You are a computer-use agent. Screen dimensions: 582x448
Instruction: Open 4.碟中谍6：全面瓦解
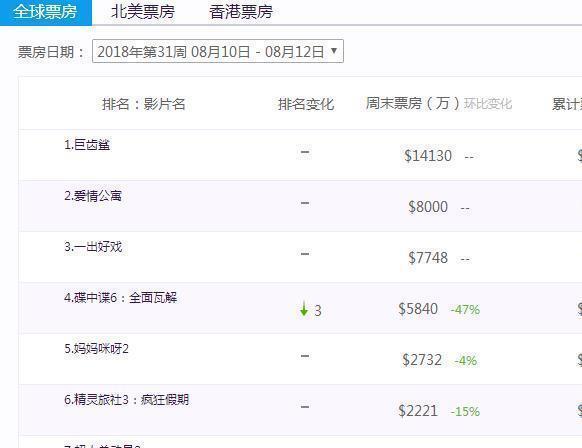click(x=121, y=297)
